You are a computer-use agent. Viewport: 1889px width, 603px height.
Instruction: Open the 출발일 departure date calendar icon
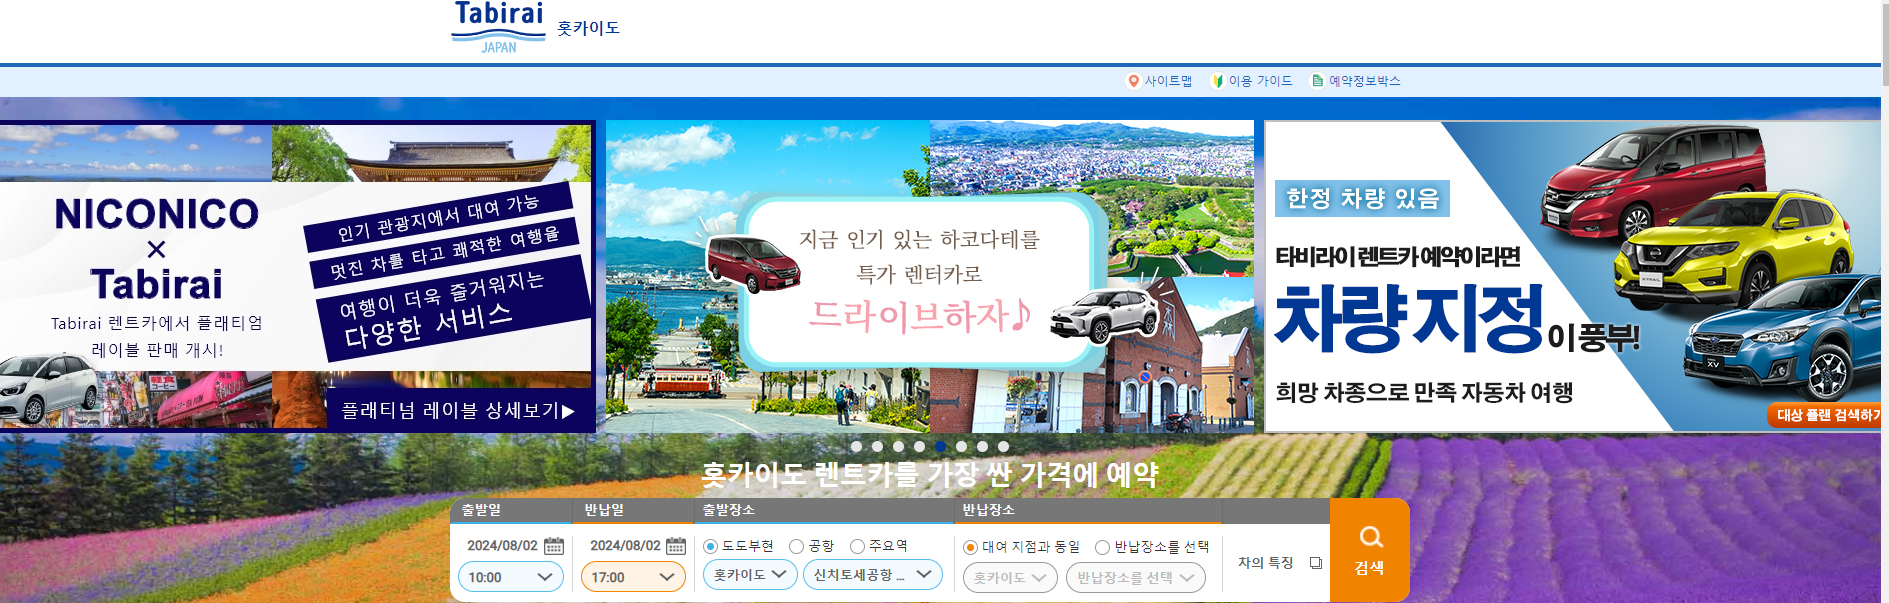(x=554, y=546)
